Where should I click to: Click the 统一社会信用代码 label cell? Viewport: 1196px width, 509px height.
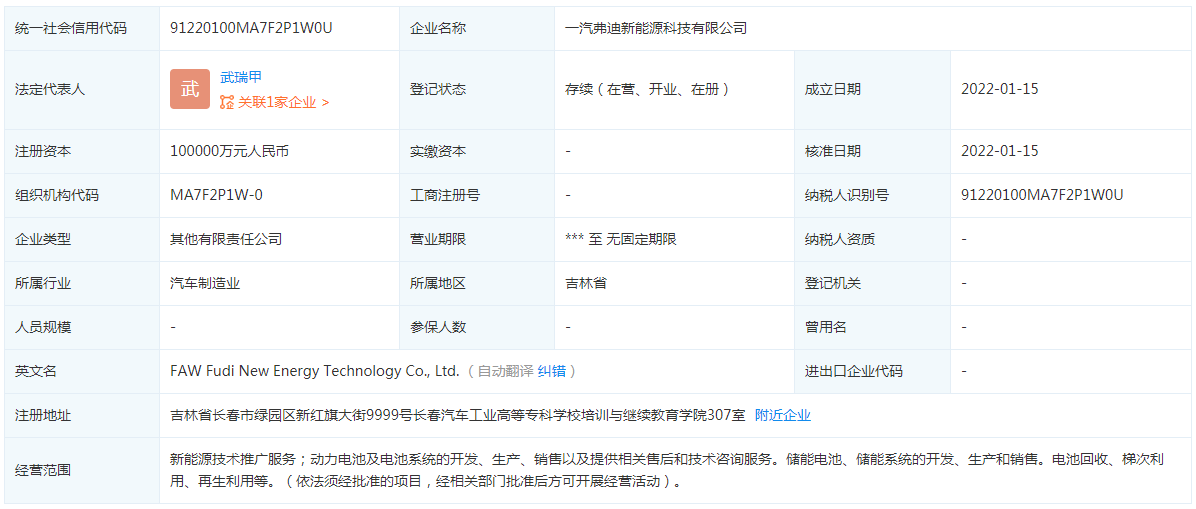(82, 29)
